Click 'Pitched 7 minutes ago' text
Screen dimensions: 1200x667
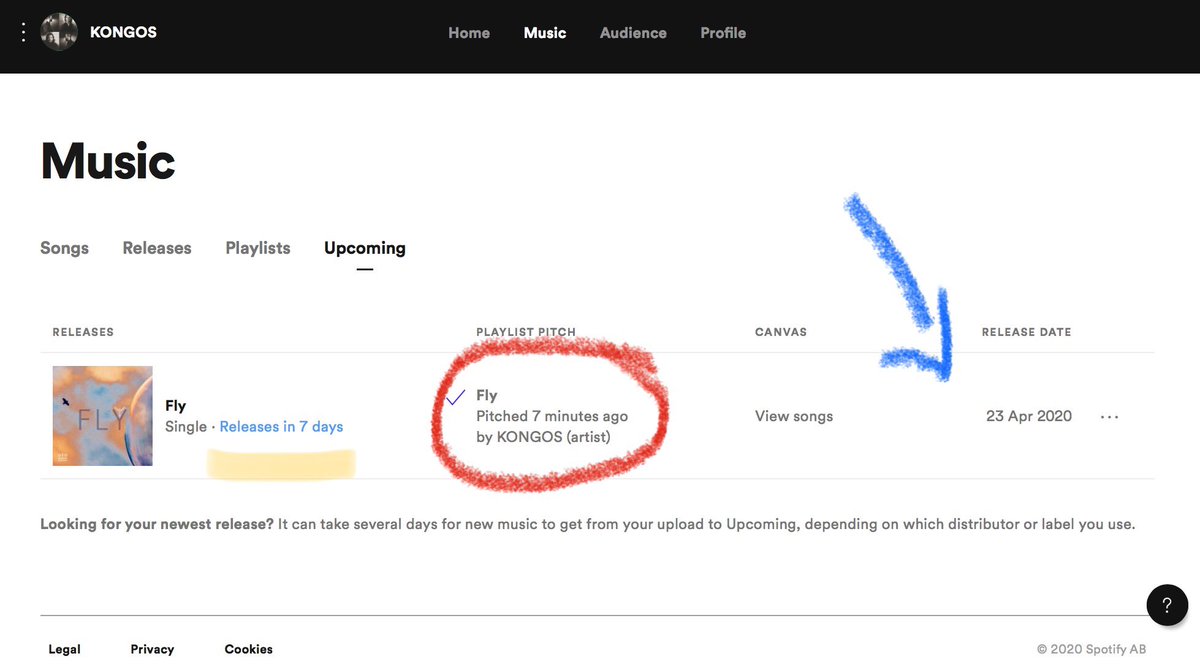[x=552, y=416]
